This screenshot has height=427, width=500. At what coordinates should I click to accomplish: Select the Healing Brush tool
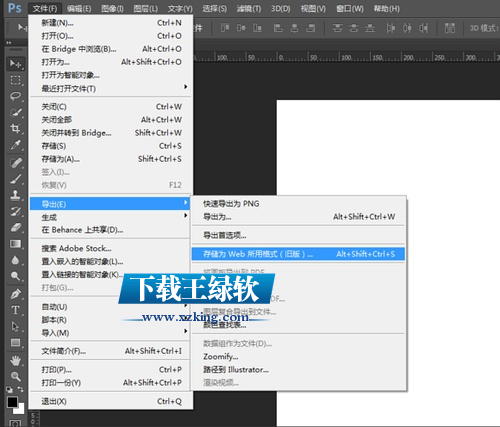15,163
